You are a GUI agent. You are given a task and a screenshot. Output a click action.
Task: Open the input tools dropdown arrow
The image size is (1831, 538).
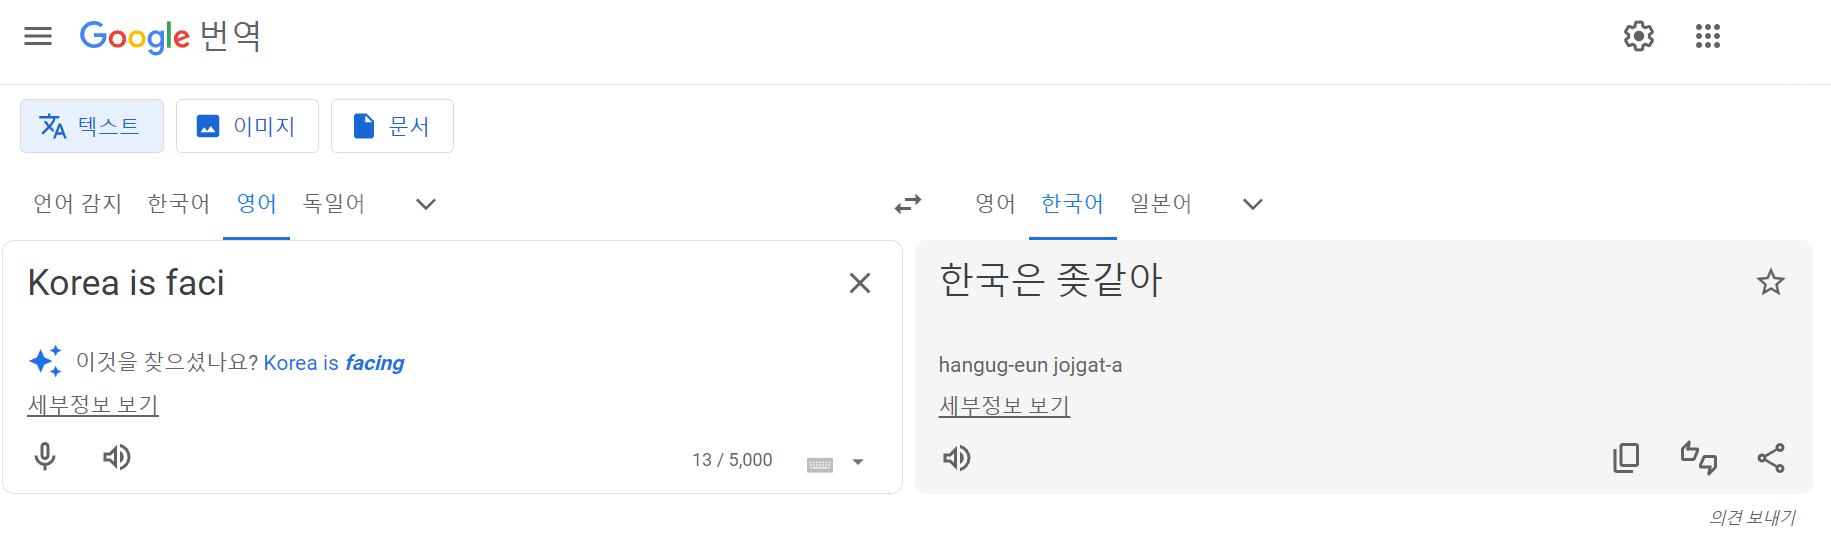click(857, 462)
